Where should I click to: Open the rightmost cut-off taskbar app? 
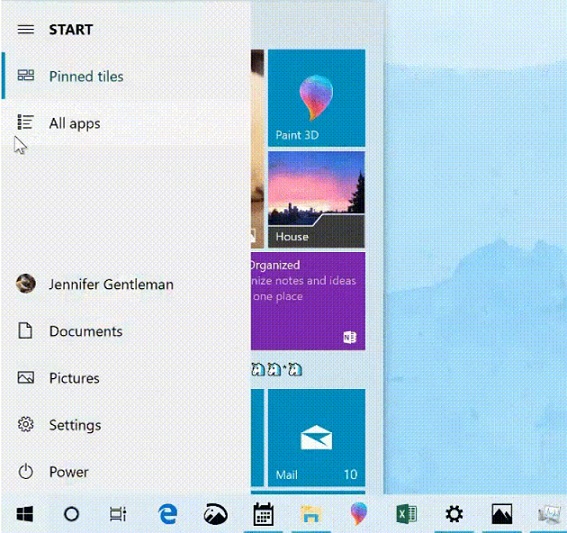pyautogui.click(x=549, y=514)
